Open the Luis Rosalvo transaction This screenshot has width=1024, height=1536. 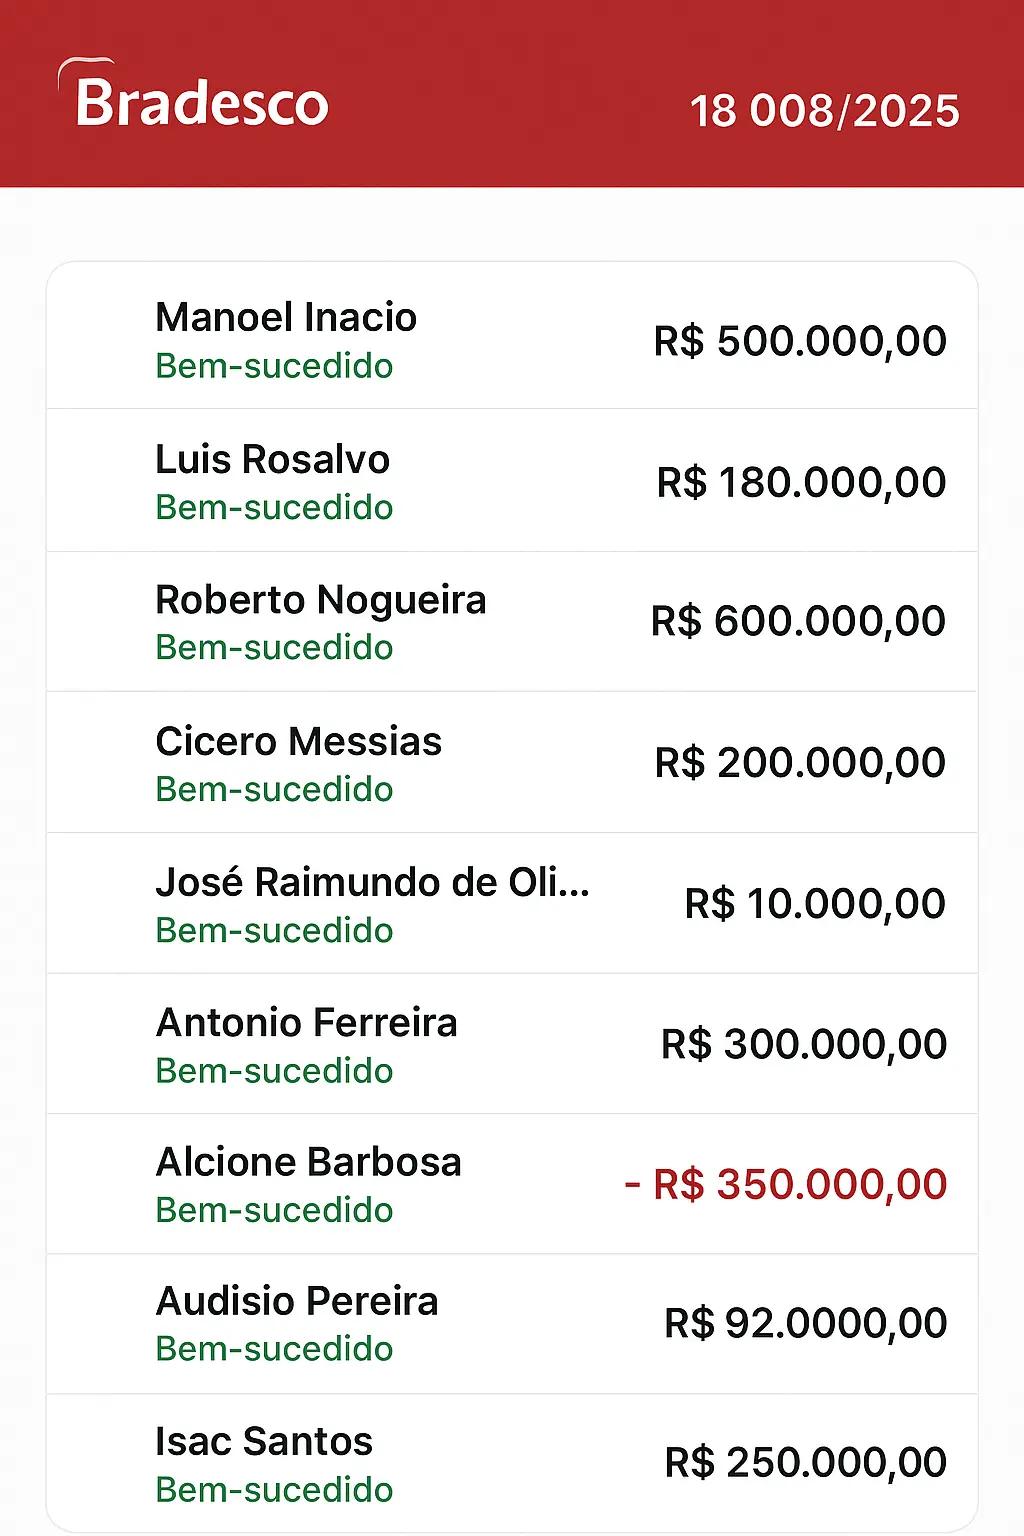[x=512, y=480]
